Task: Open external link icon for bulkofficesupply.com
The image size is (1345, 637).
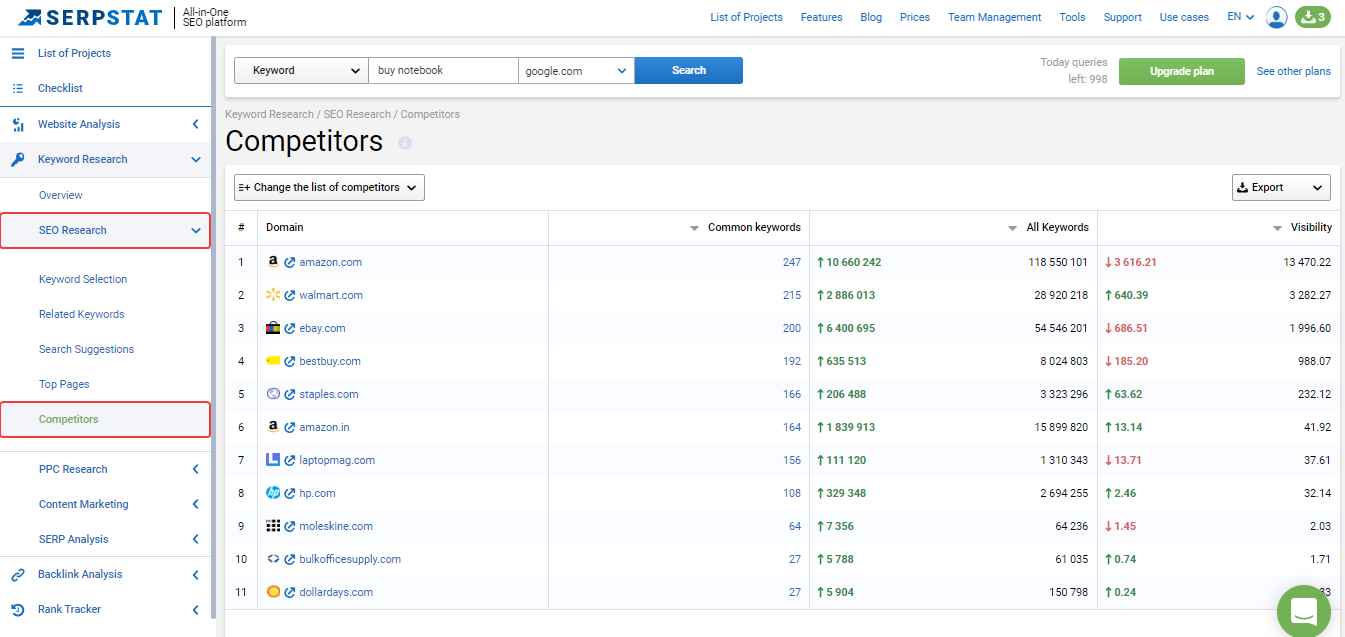Action: click(290, 559)
